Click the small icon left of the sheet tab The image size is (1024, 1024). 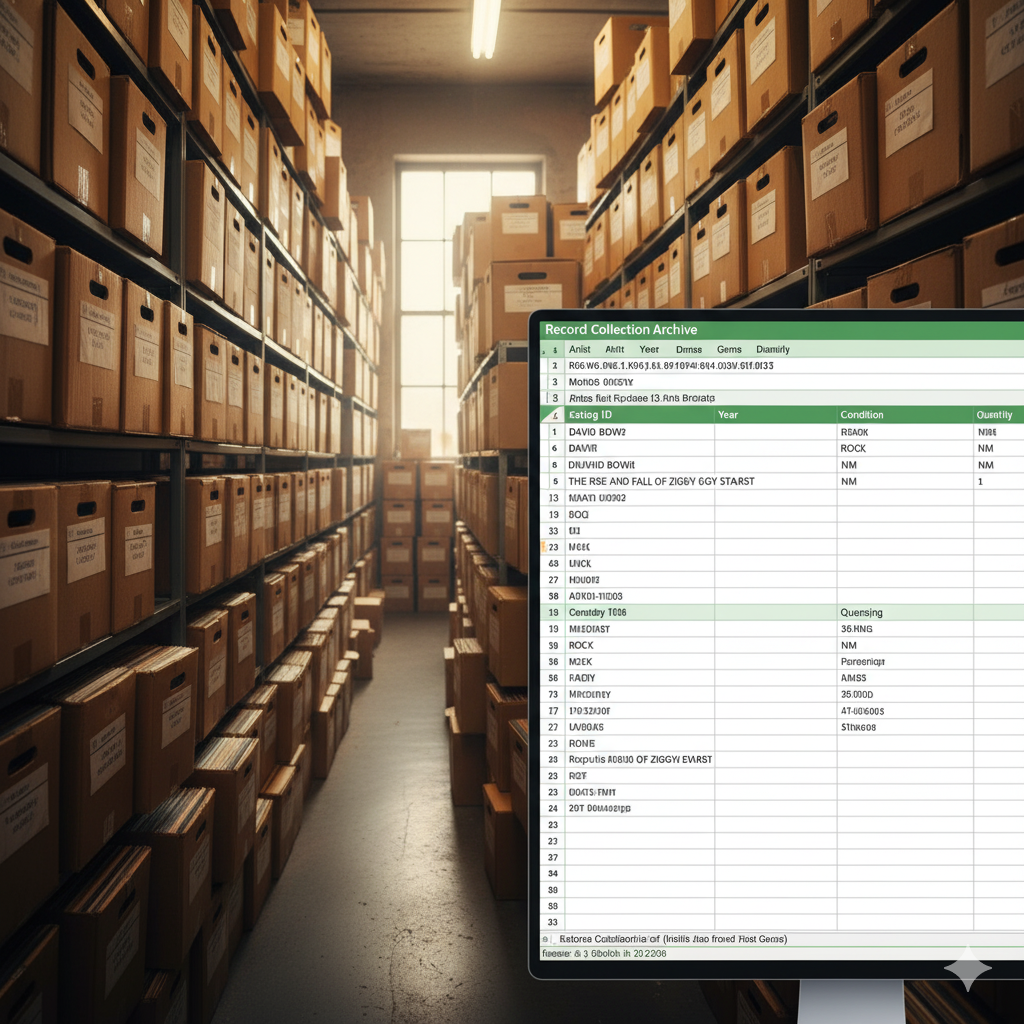(546, 939)
